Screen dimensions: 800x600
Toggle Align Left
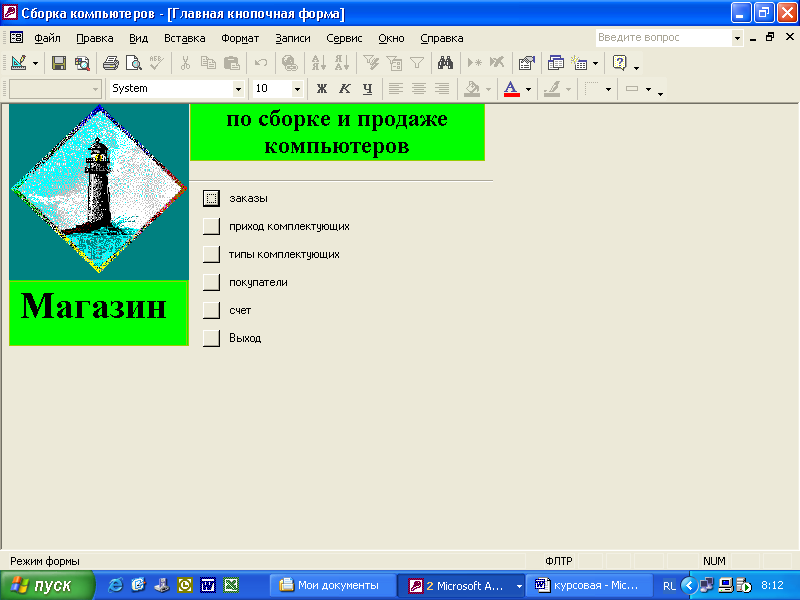(395, 89)
